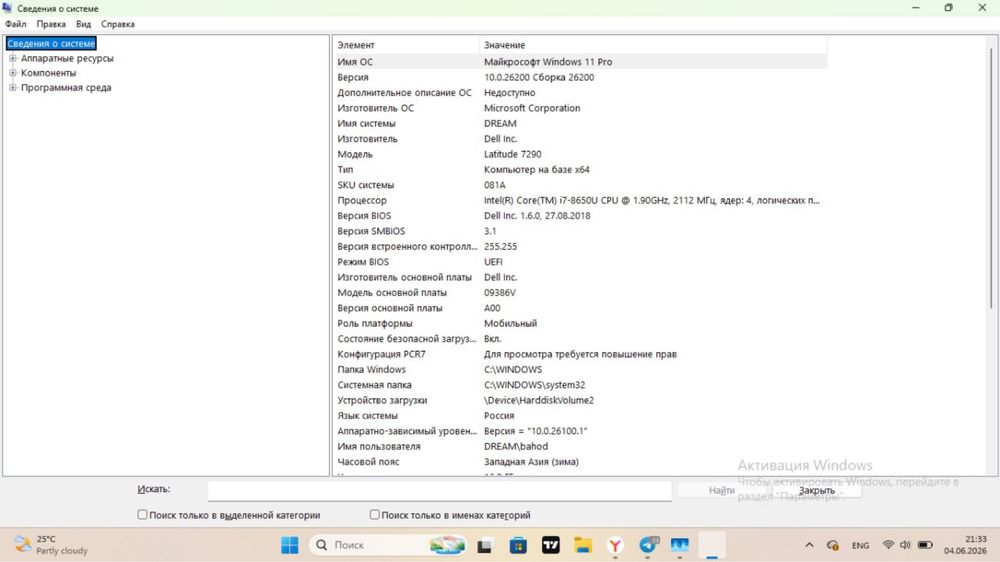
Task: Select the SKU системы row
Action: 580,185
